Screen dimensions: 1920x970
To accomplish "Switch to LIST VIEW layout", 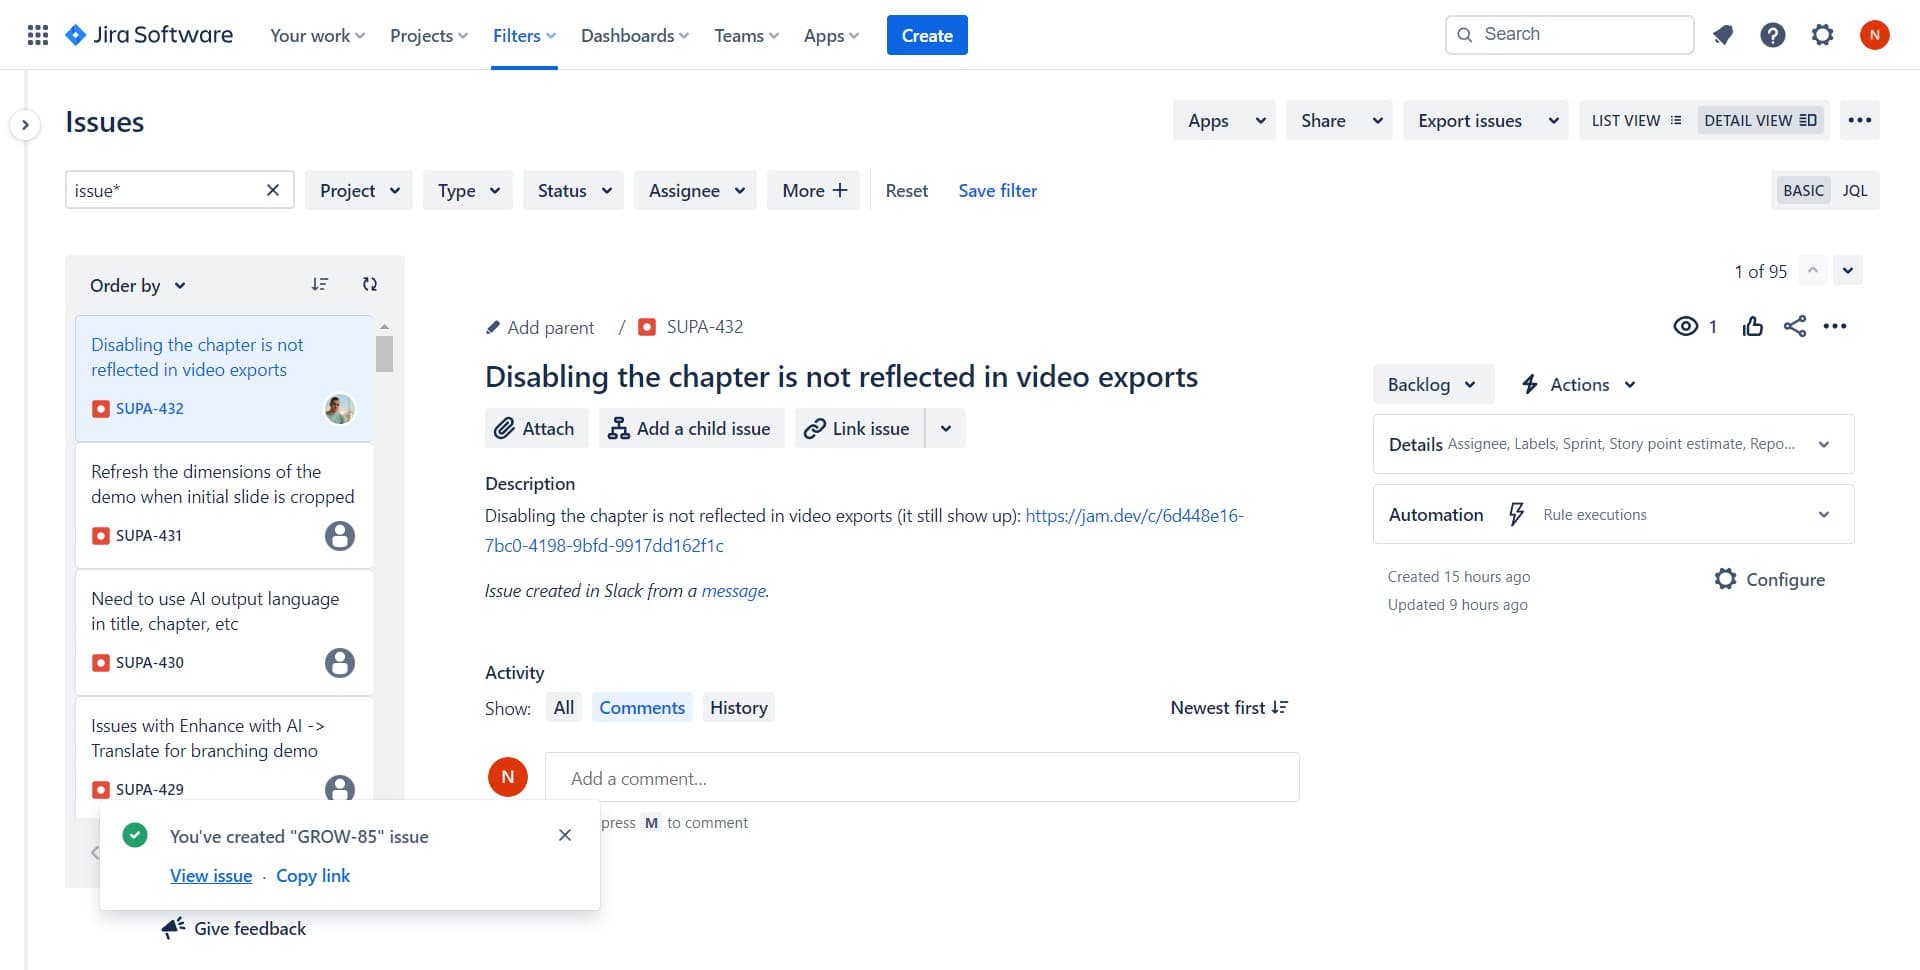I will [x=1636, y=121].
